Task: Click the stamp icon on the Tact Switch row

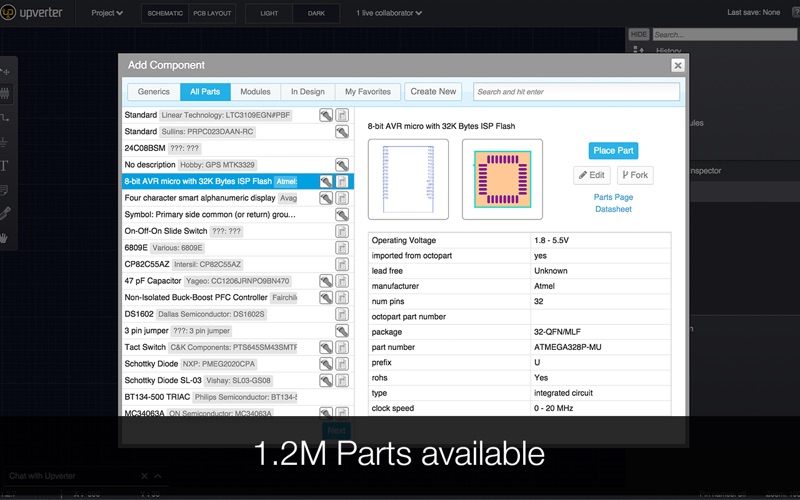Action: click(x=326, y=347)
